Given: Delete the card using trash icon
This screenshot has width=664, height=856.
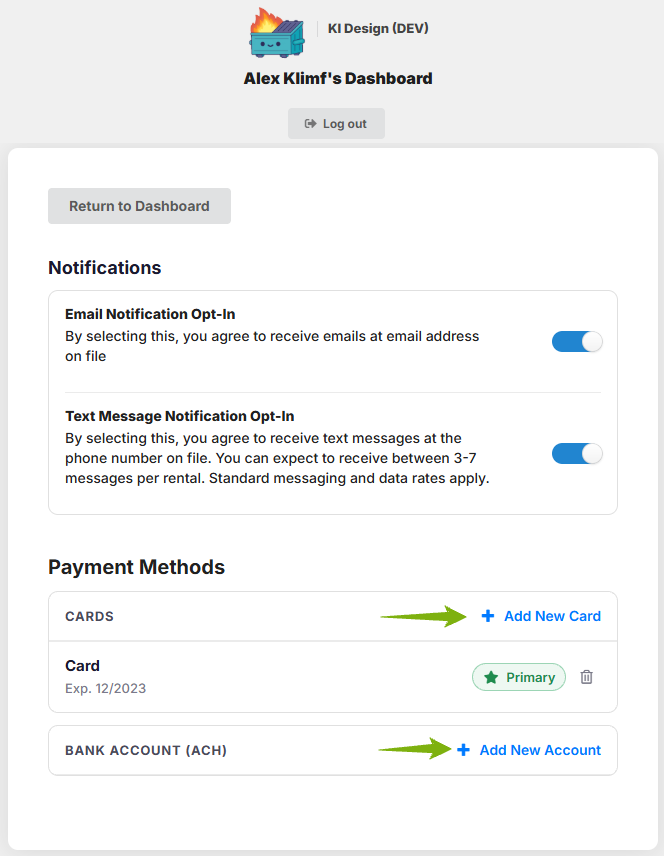Looking at the screenshot, I should click(586, 677).
